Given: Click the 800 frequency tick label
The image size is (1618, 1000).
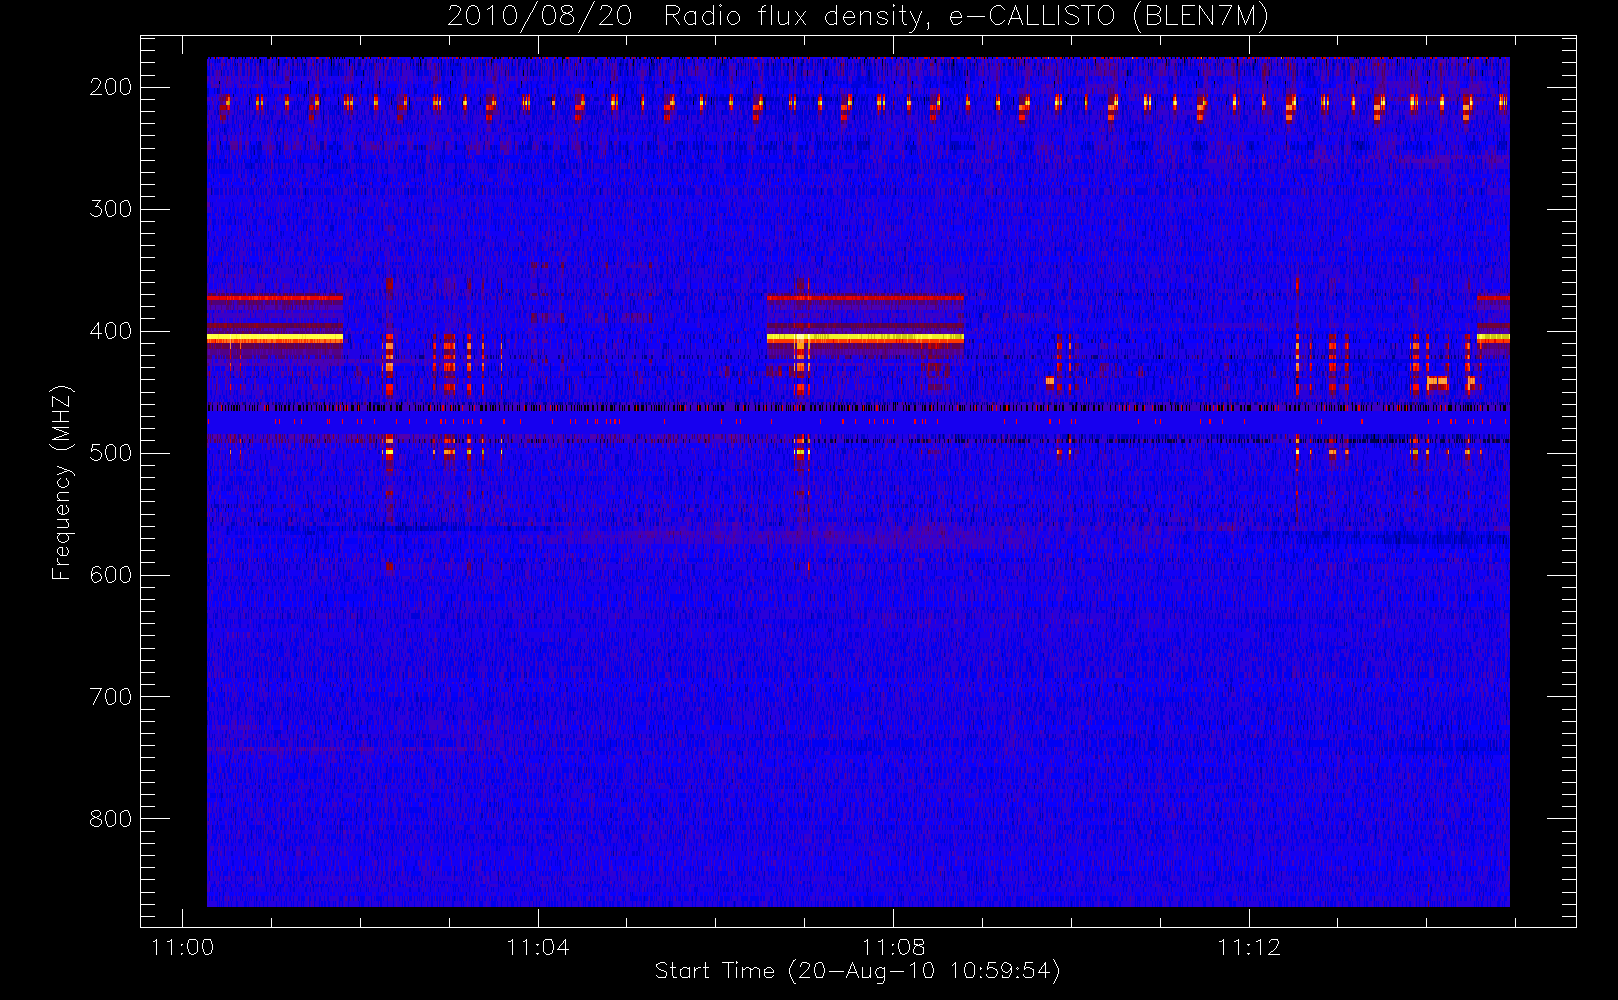Looking at the screenshot, I should 111,819.
